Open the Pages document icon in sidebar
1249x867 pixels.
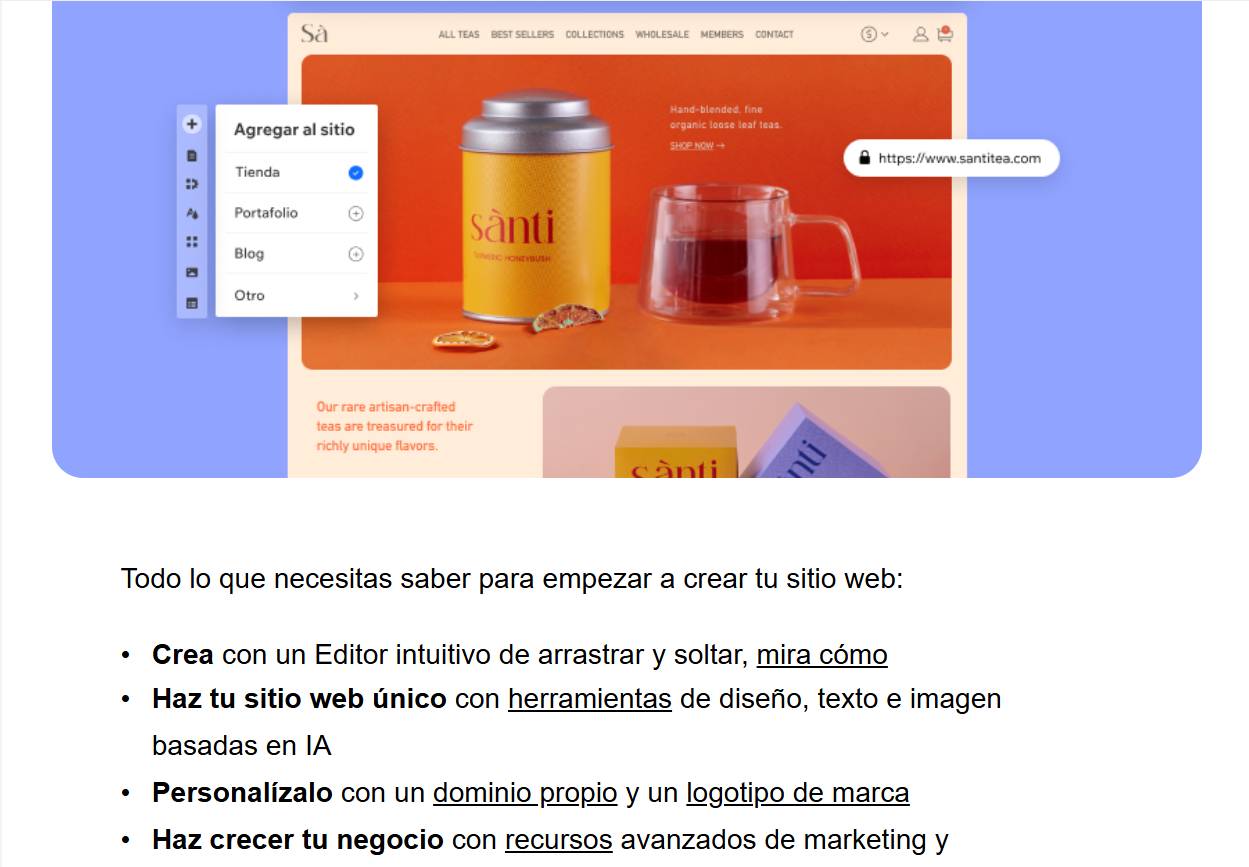192,156
